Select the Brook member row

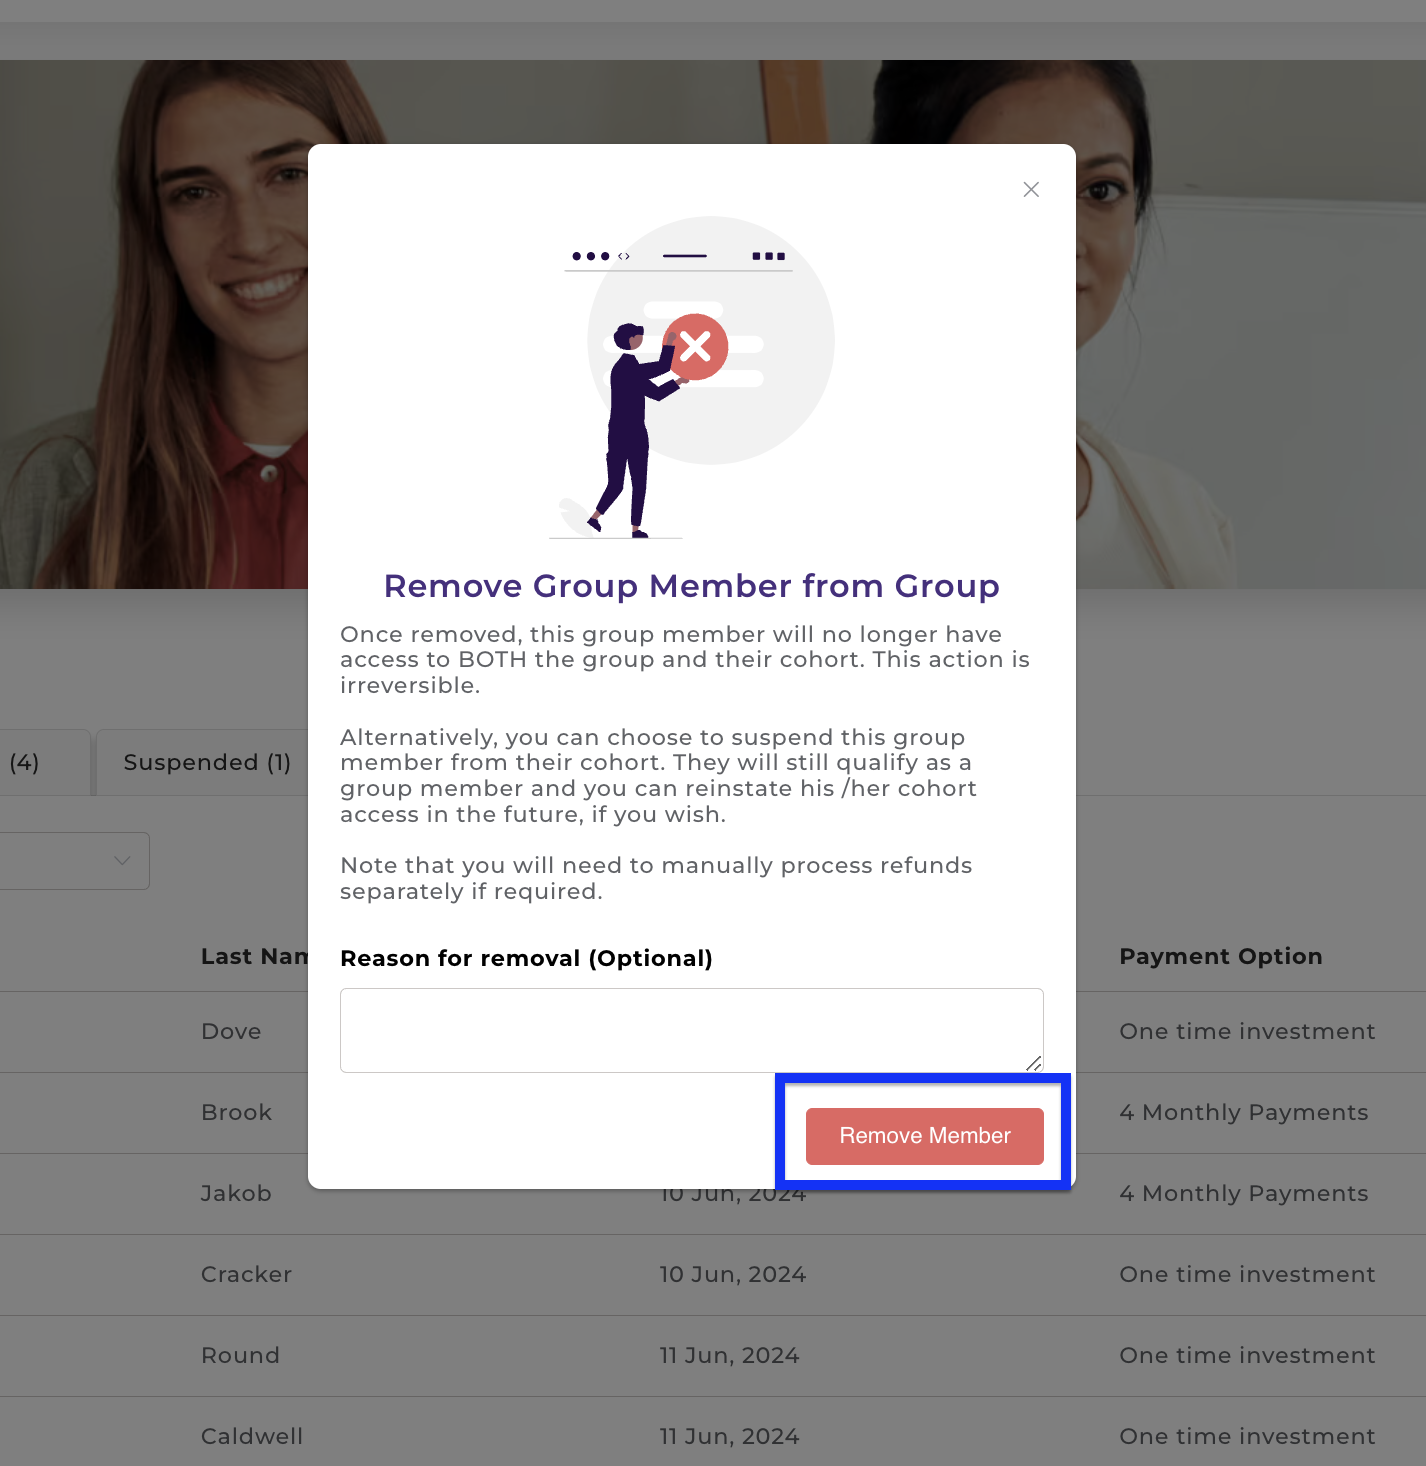click(x=713, y=1113)
